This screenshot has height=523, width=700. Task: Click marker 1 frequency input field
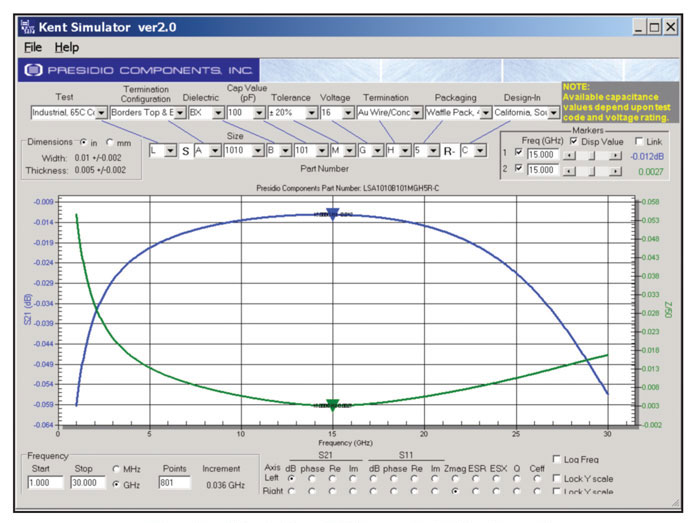[x=543, y=155]
